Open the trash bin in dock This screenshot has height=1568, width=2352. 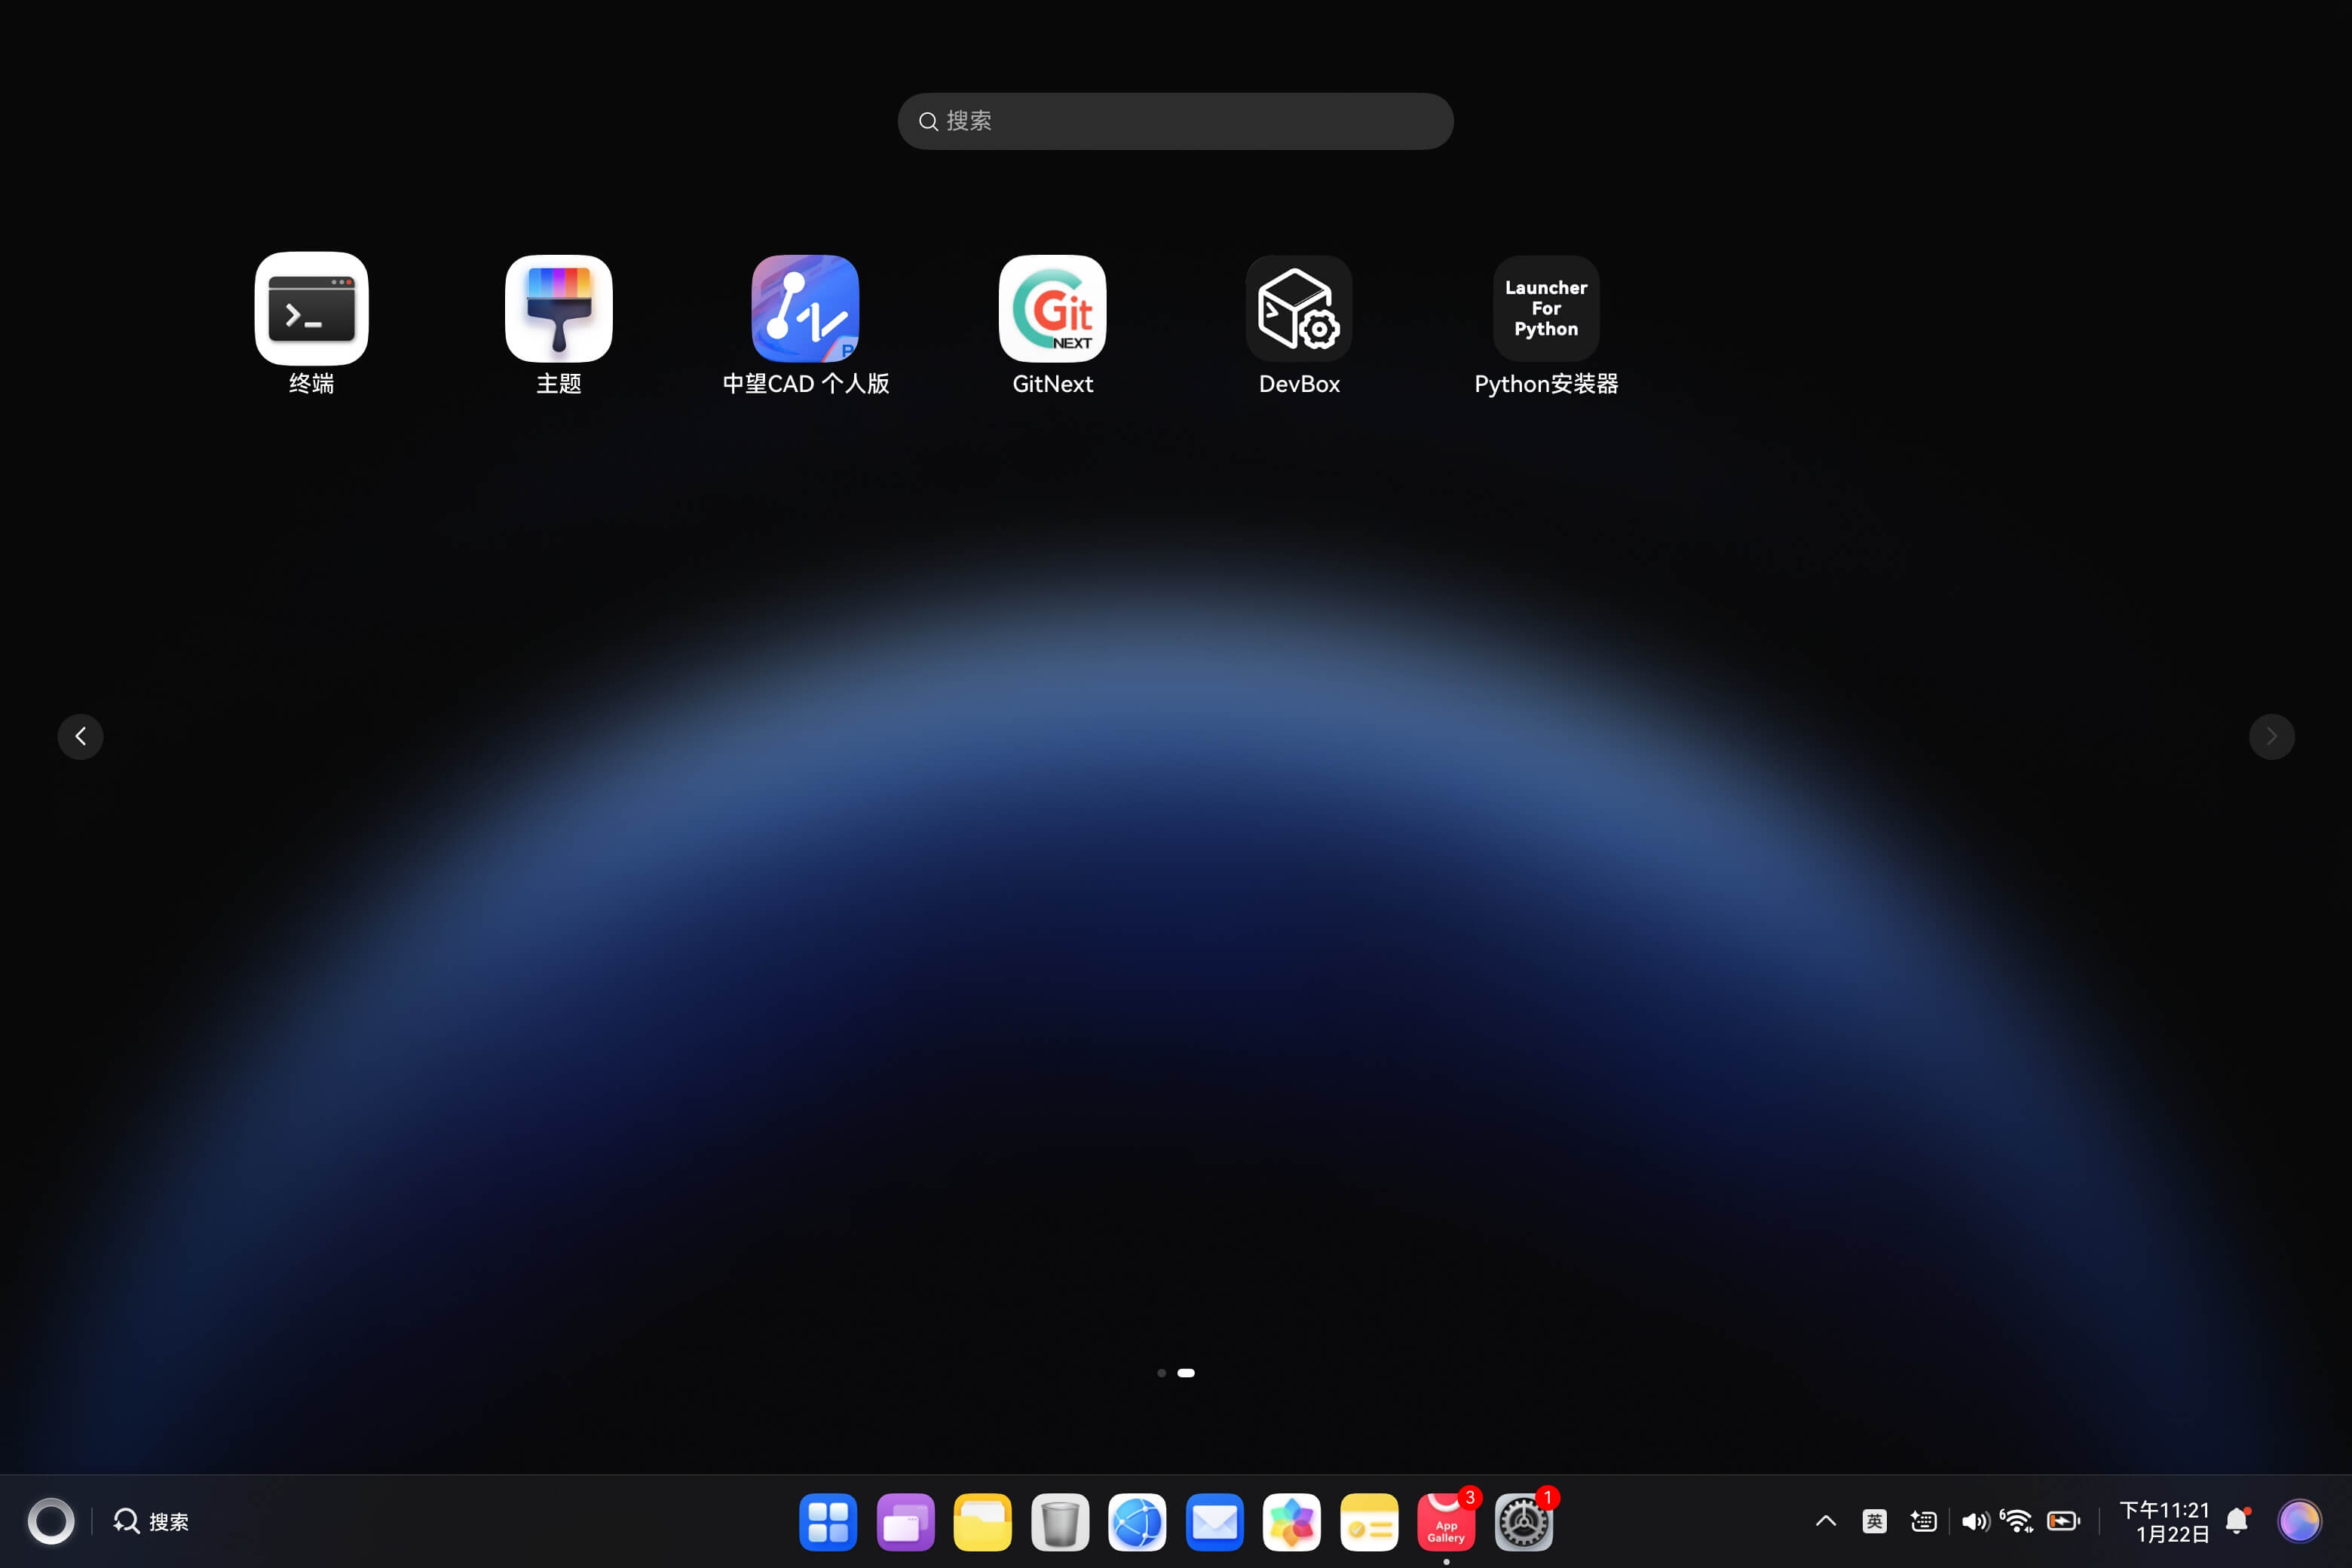coord(1059,1522)
